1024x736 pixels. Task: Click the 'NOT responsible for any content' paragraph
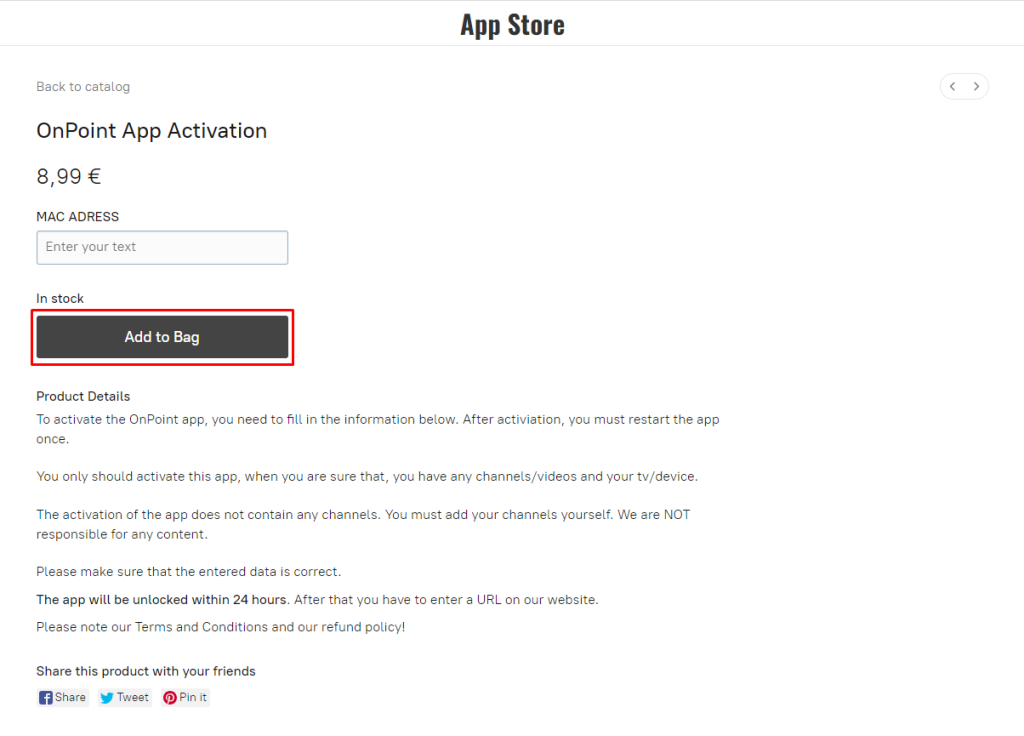363,524
